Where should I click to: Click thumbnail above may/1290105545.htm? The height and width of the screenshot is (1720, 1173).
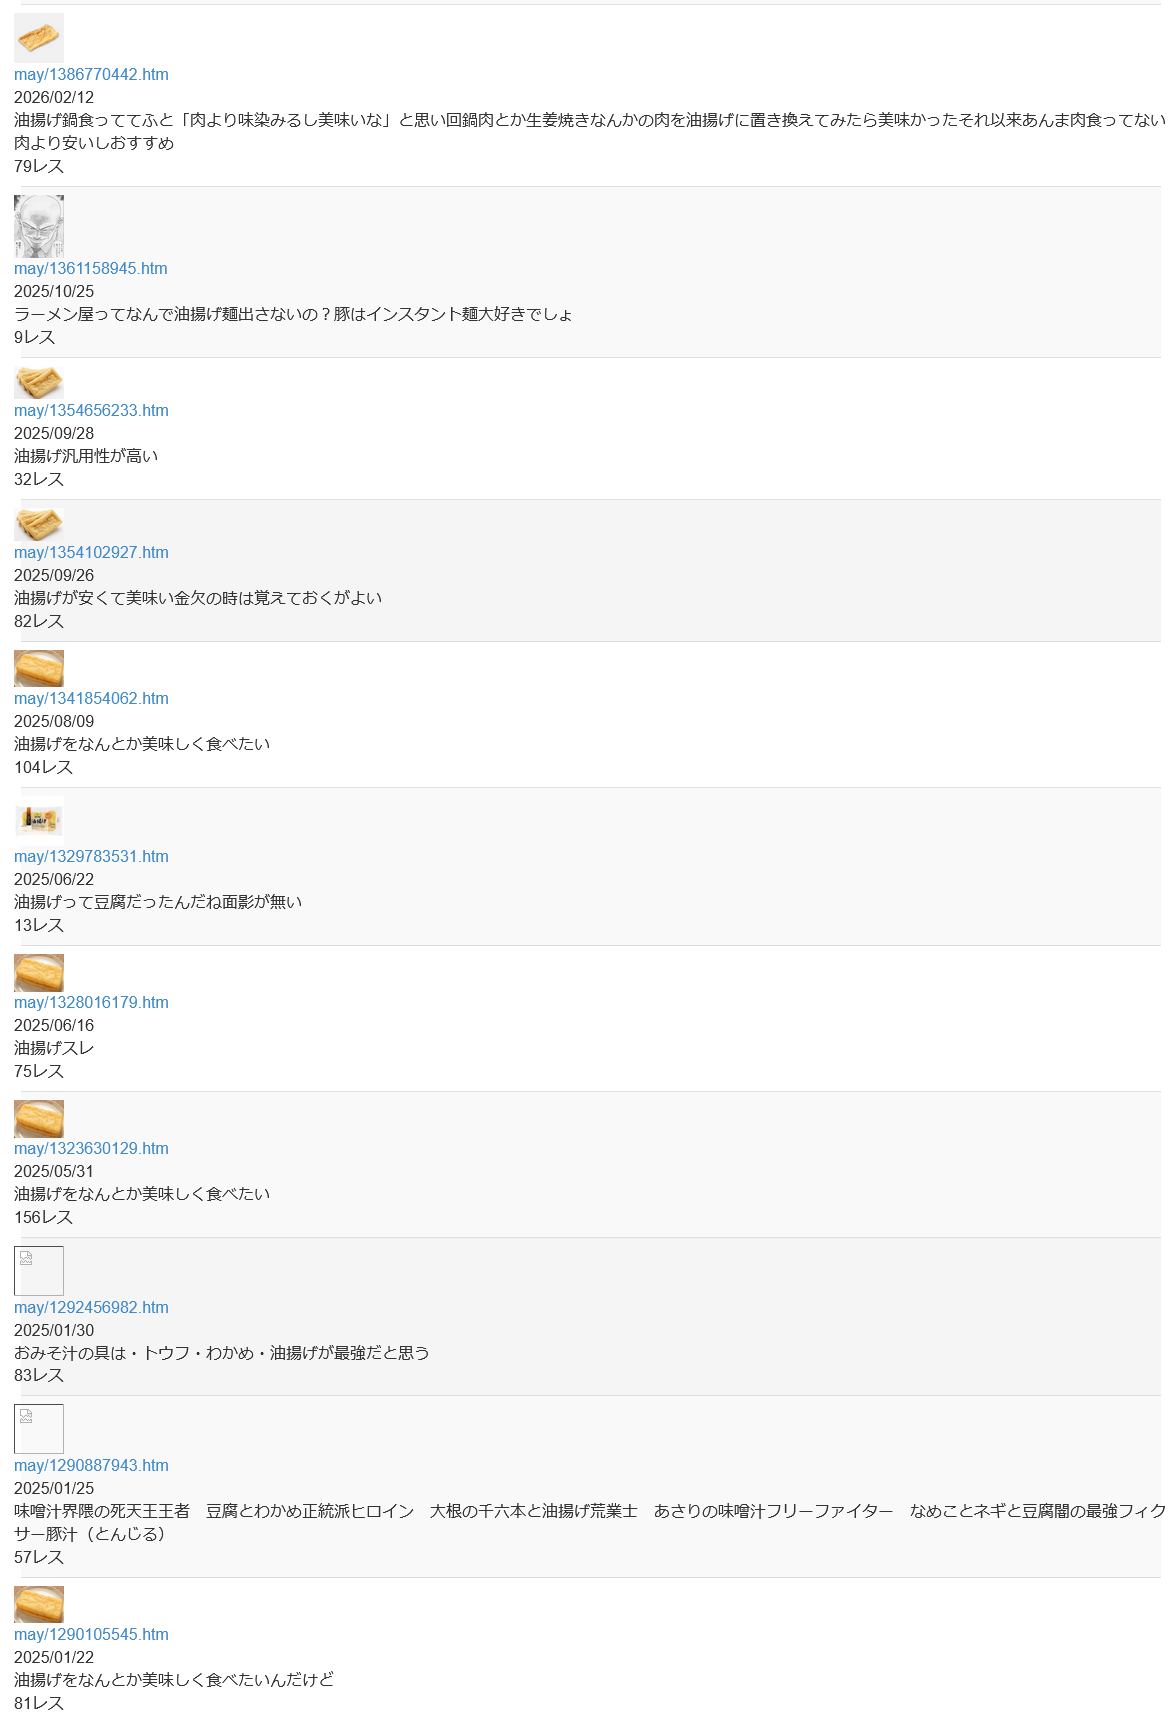[39, 1604]
